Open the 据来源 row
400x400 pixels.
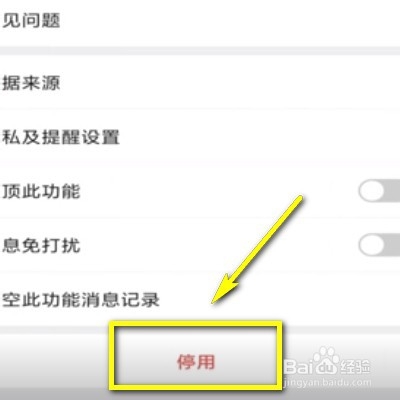tap(200, 82)
